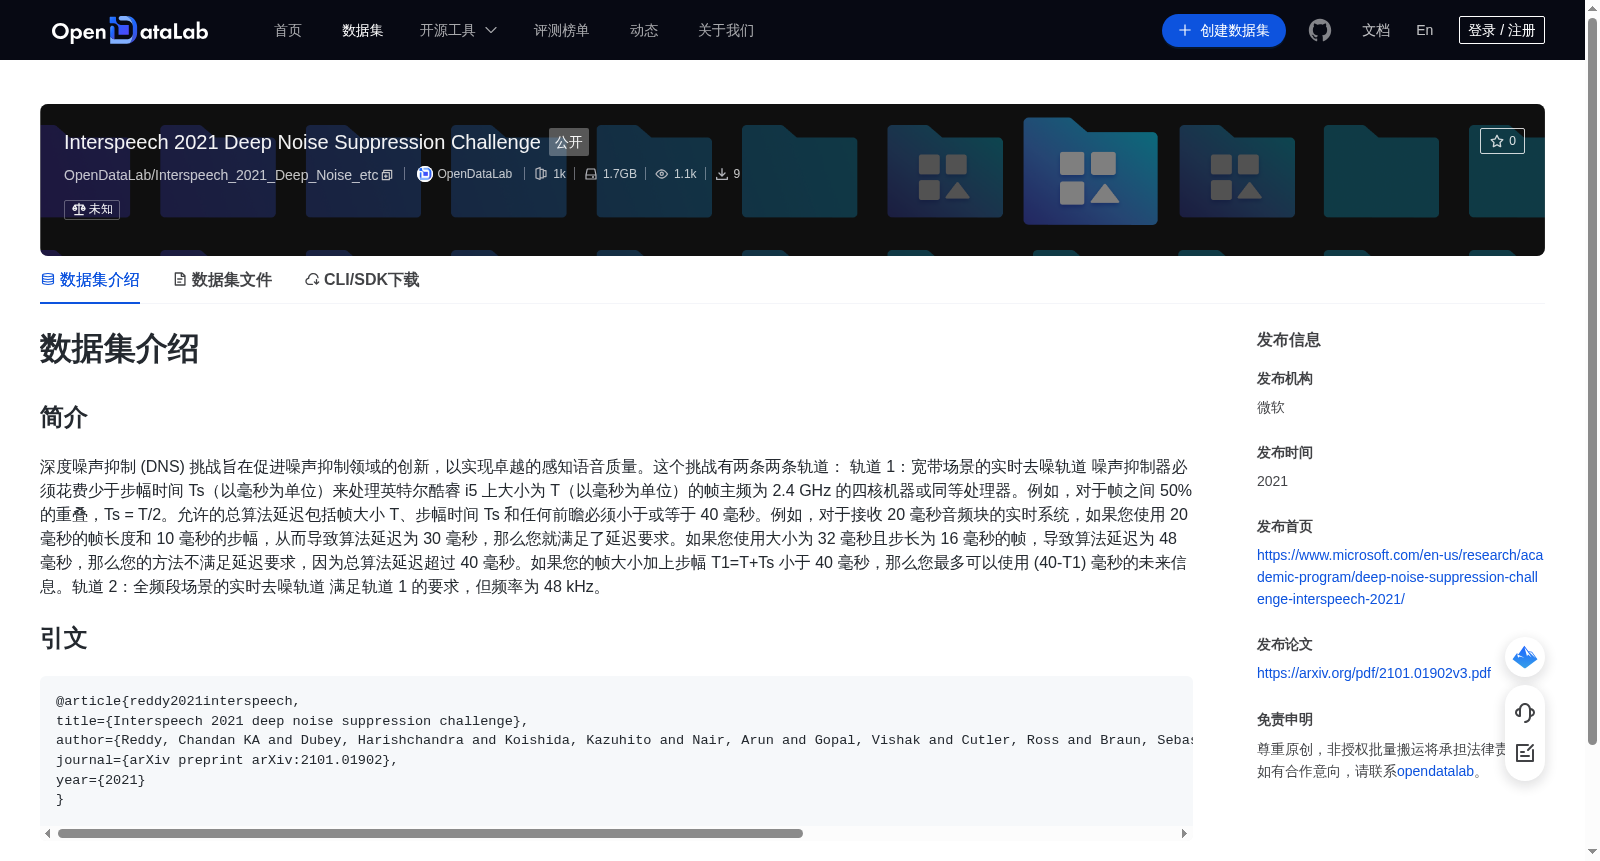Image resolution: width=1600 pixels, height=861 pixels.
Task: Click the star favorite button showing 0
Action: click(1502, 141)
